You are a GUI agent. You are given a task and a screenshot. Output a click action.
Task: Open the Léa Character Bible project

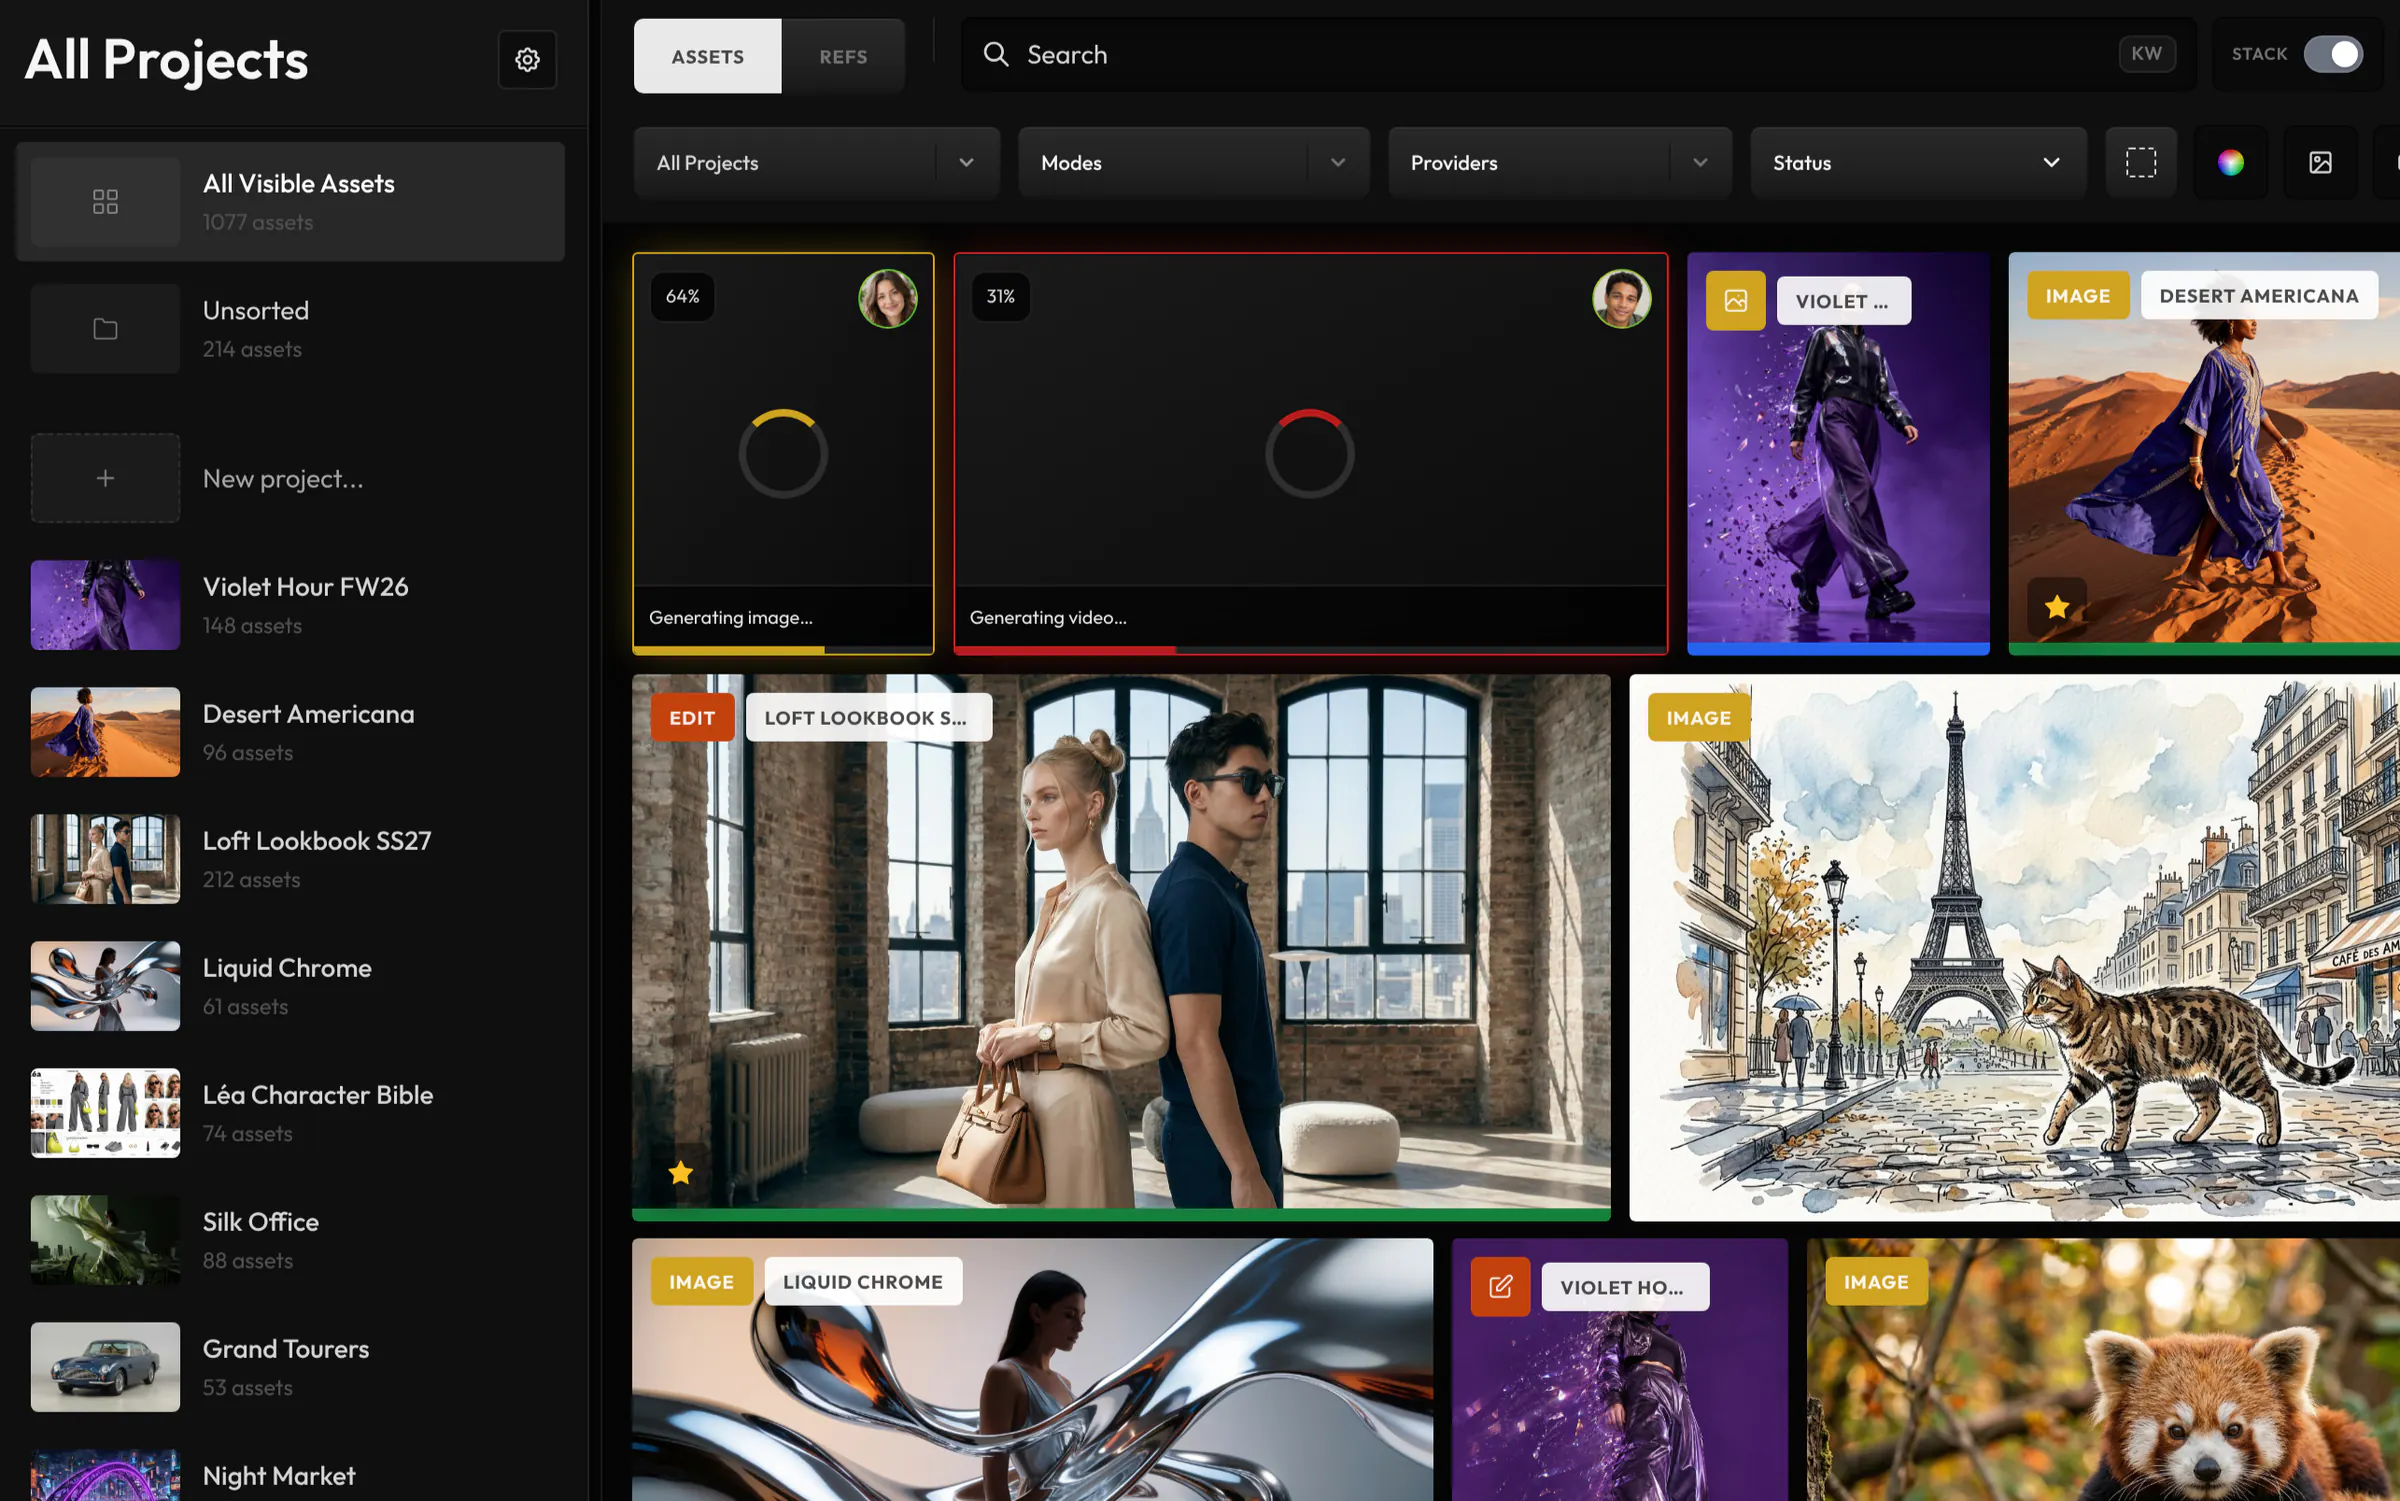coord(290,1113)
